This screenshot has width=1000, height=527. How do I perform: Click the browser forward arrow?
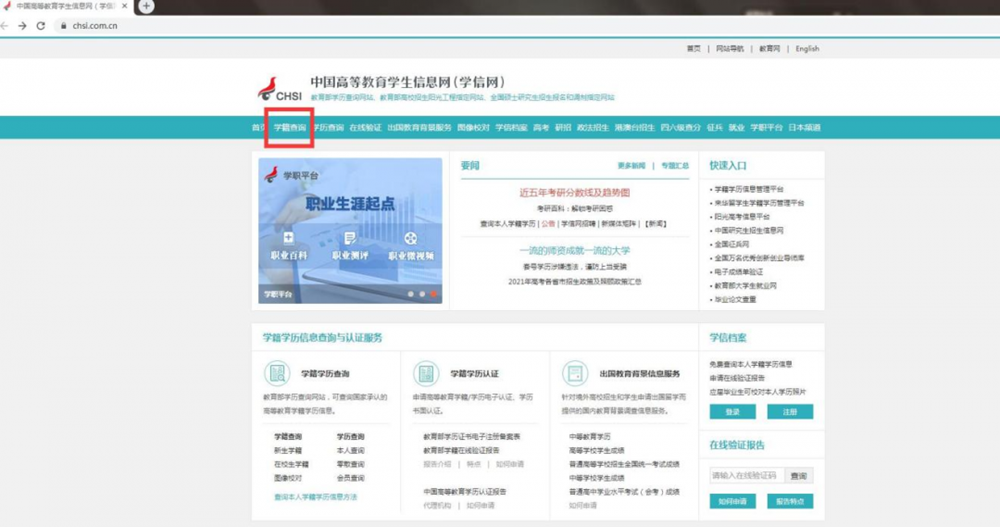21,26
